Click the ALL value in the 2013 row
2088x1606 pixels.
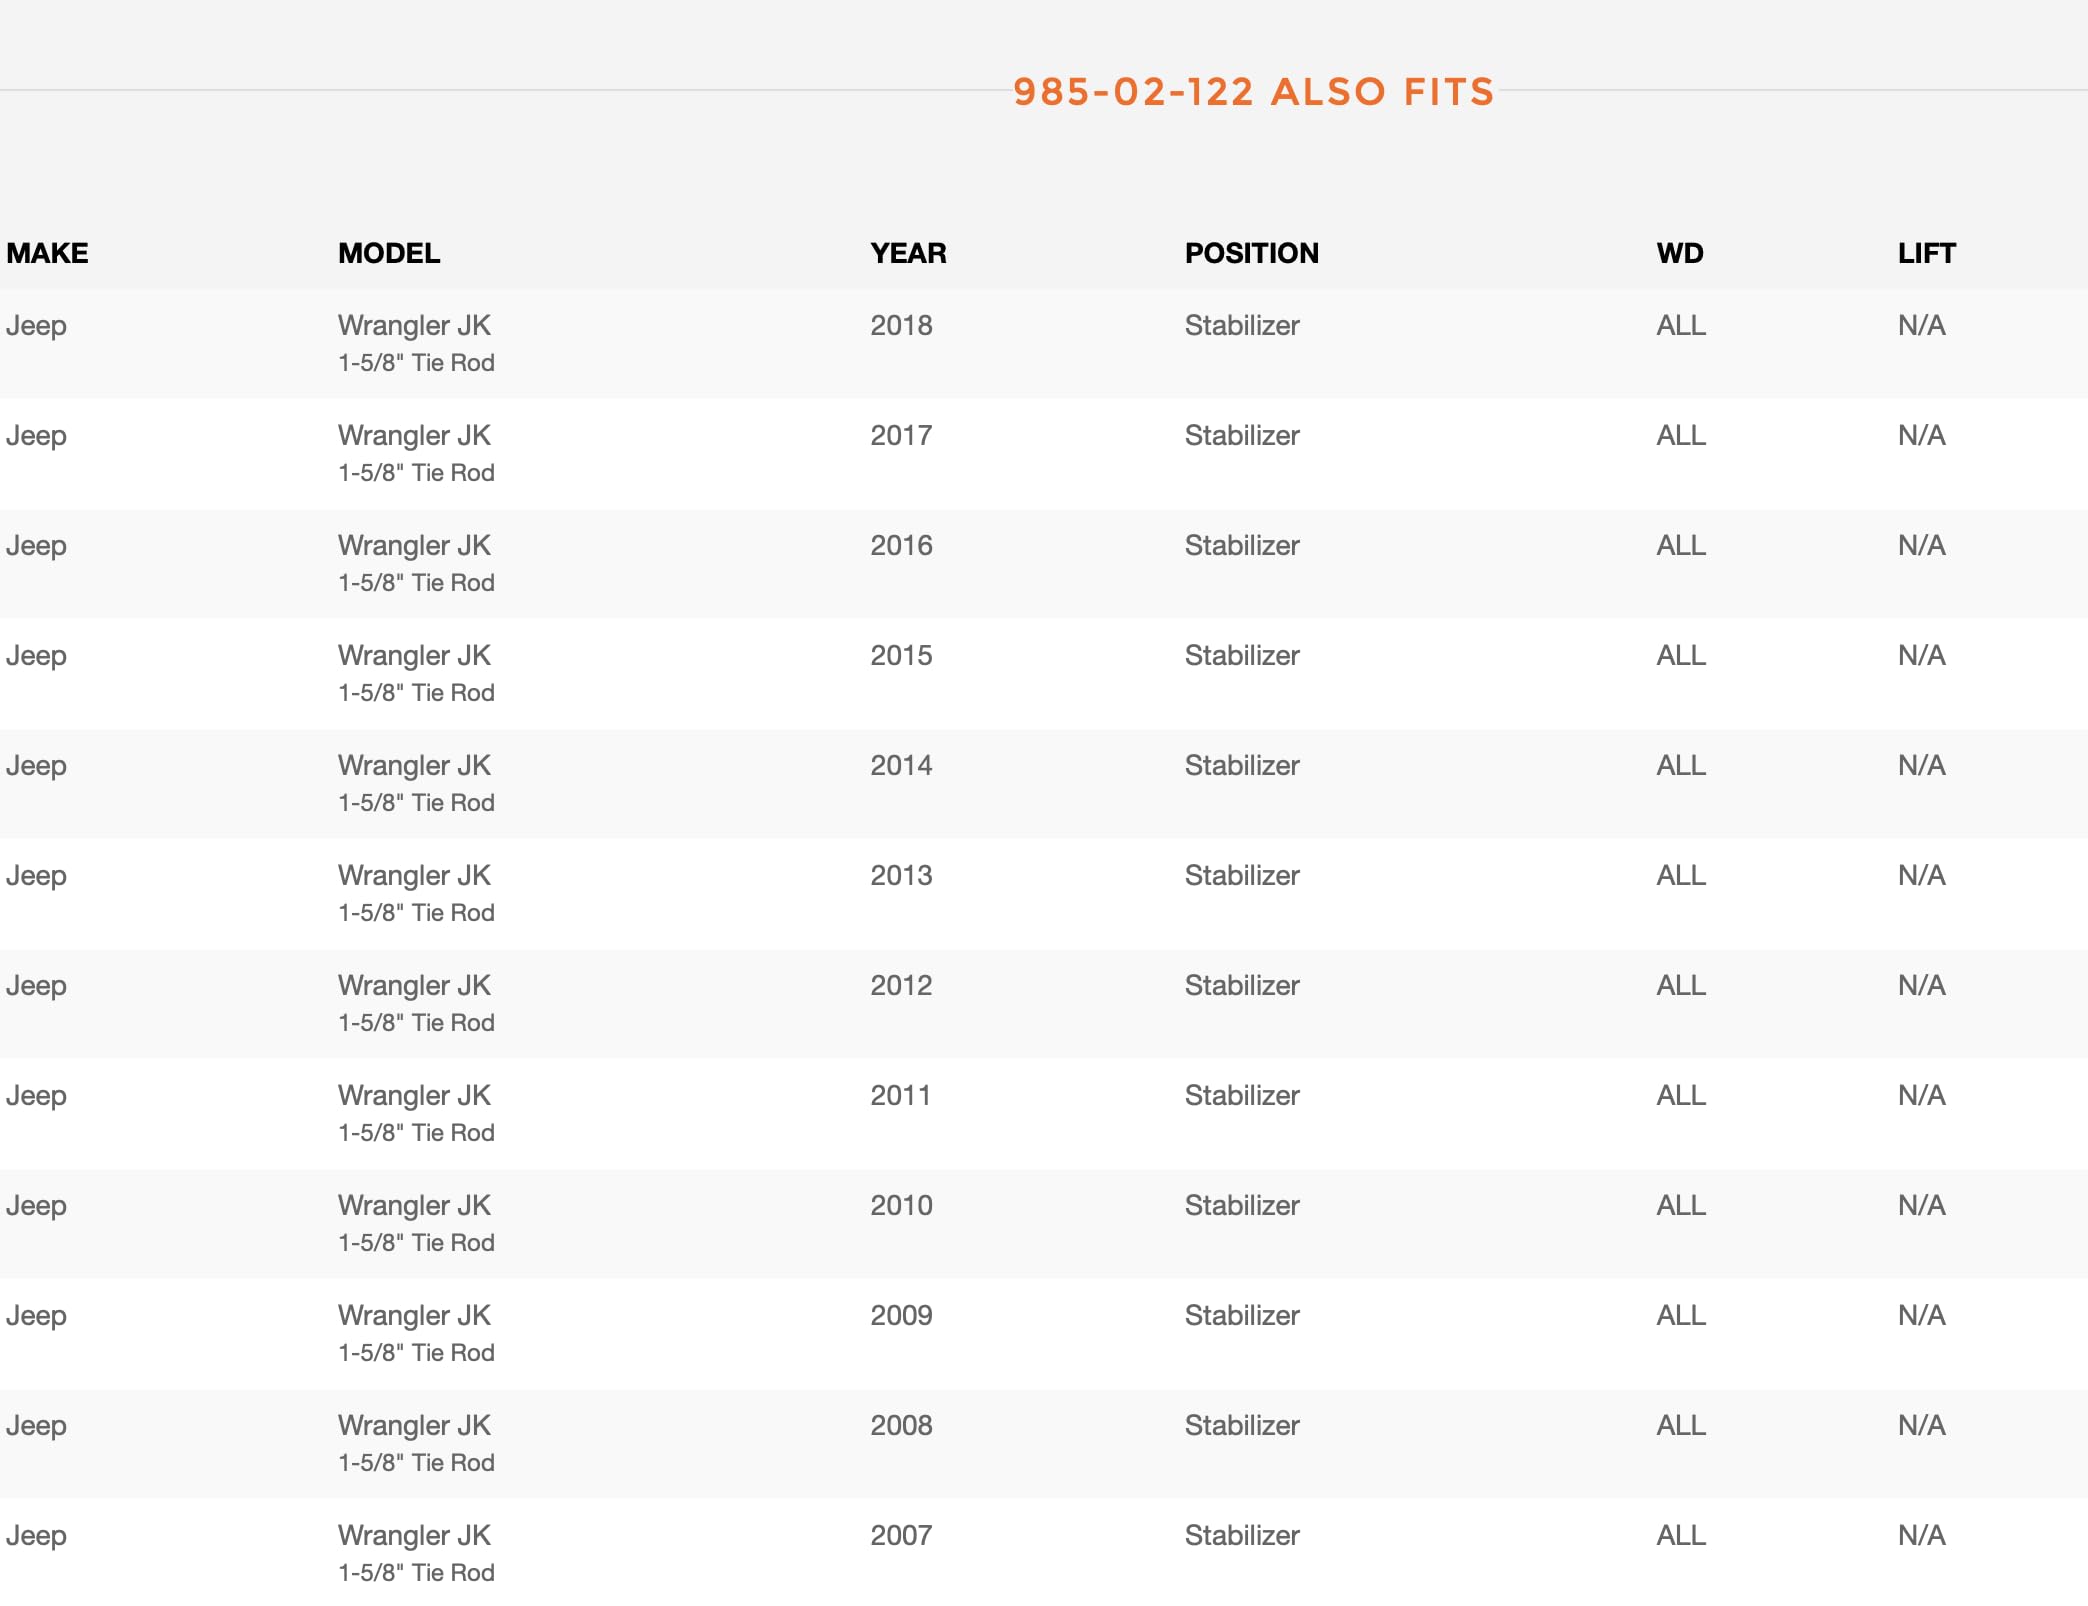point(1681,875)
